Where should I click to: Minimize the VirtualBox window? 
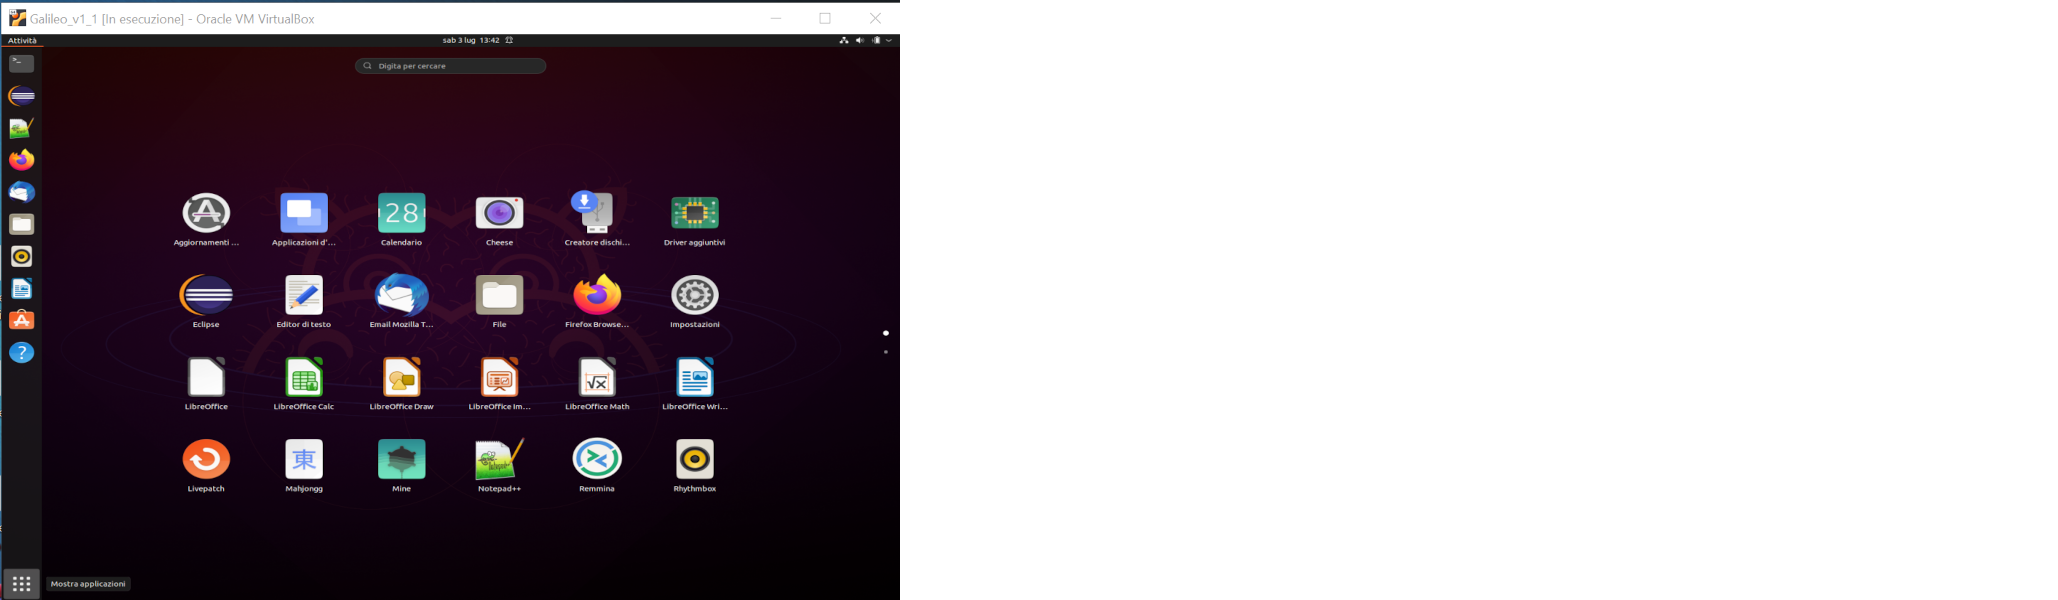point(776,18)
